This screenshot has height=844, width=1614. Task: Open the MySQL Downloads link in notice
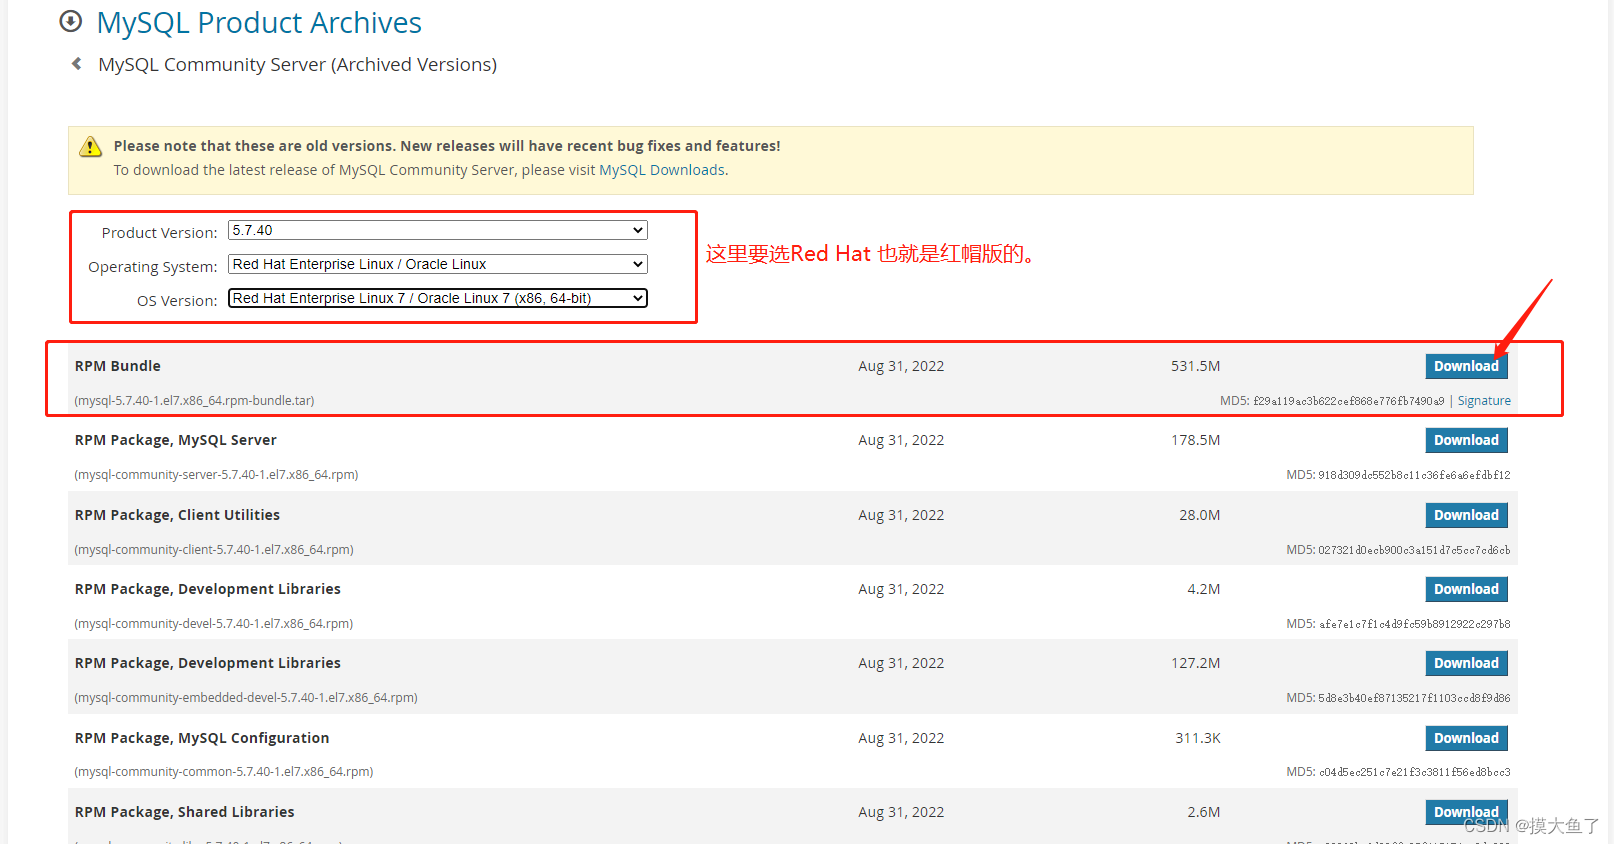click(x=662, y=170)
